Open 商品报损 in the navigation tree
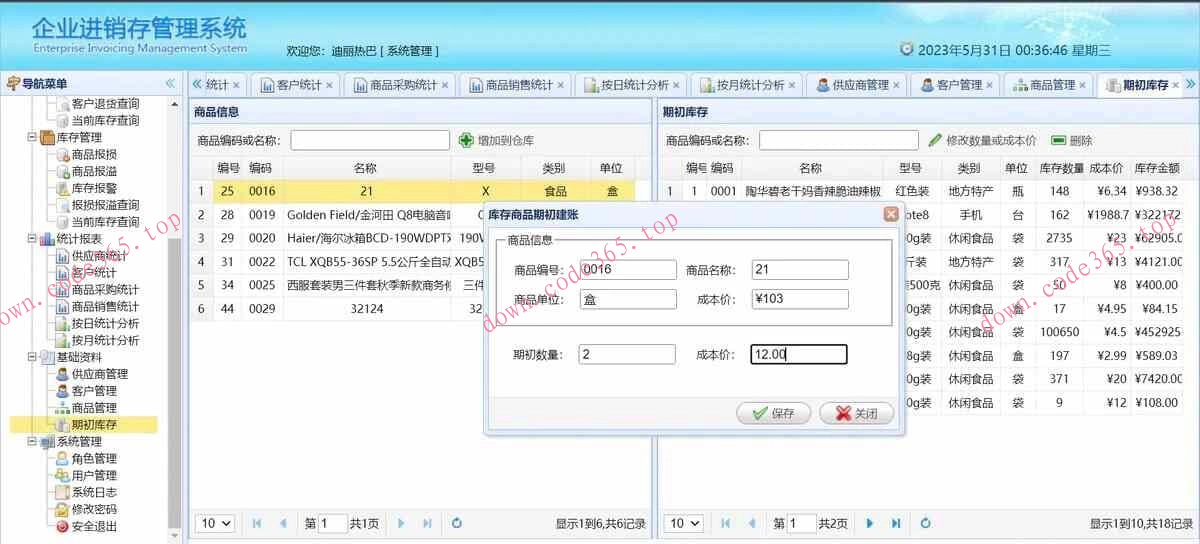This screenshot has height=544, width=1200. [94, 154]
